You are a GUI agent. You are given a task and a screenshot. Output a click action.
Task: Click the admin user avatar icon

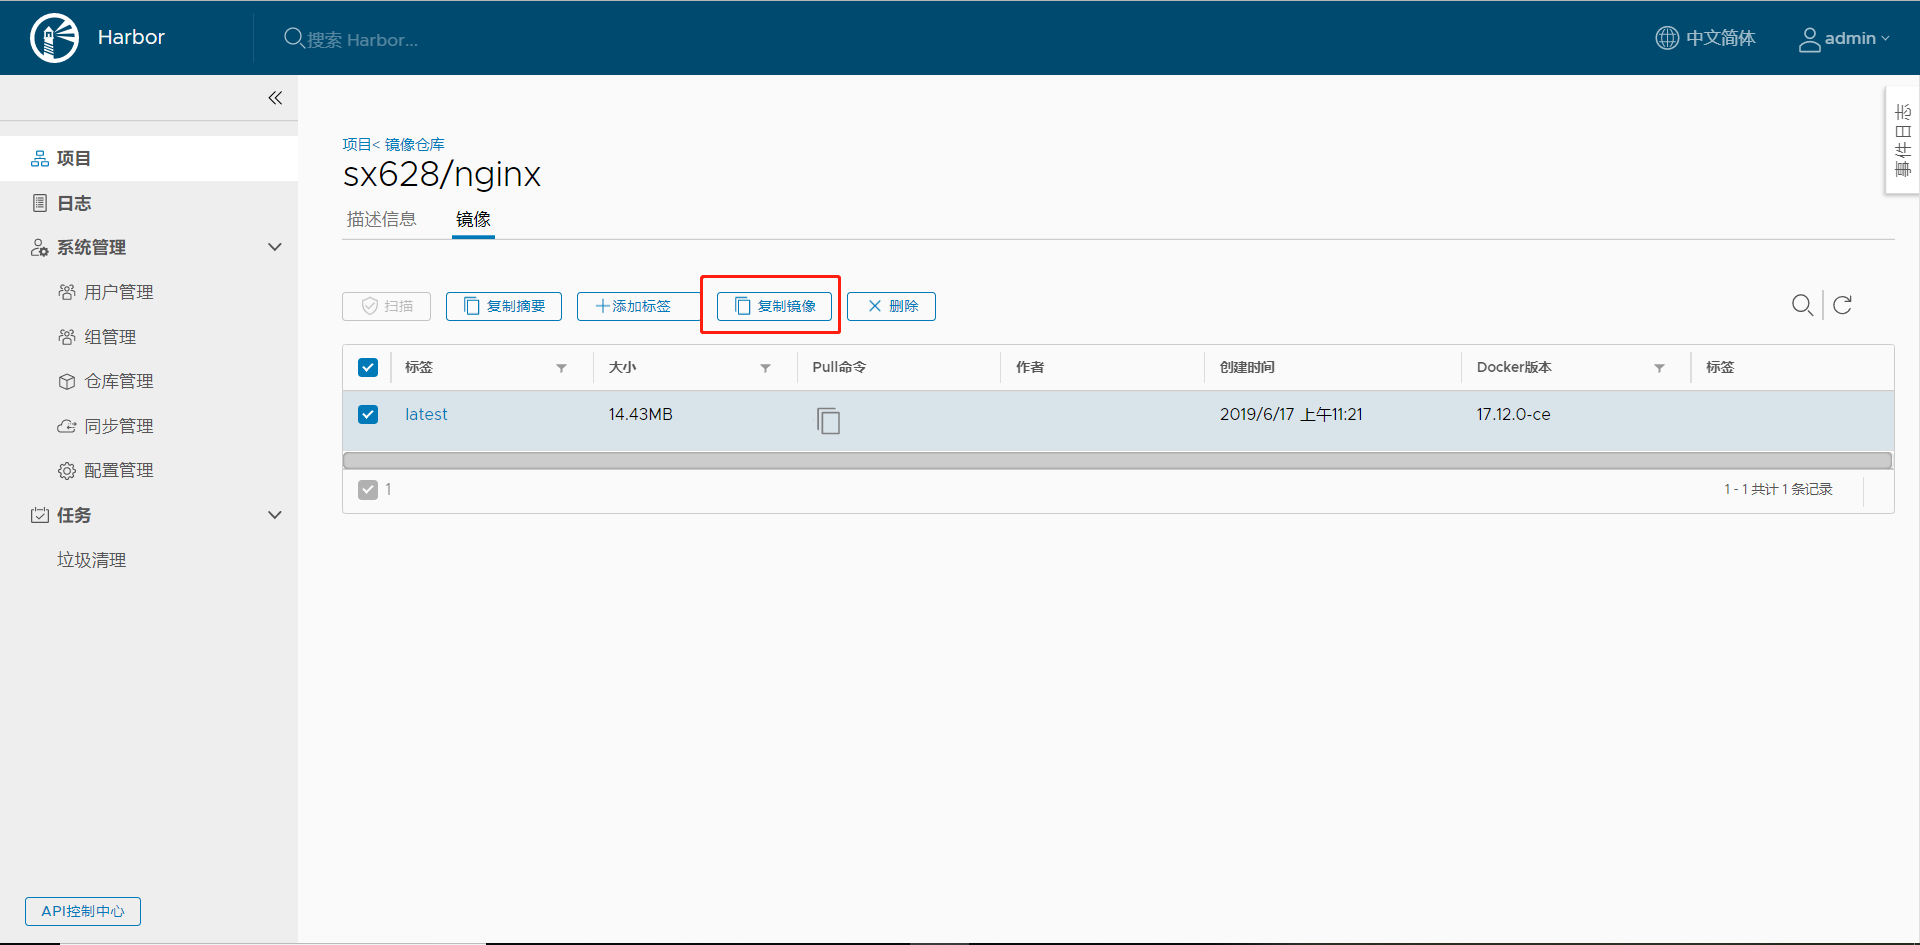(1809, 39)
